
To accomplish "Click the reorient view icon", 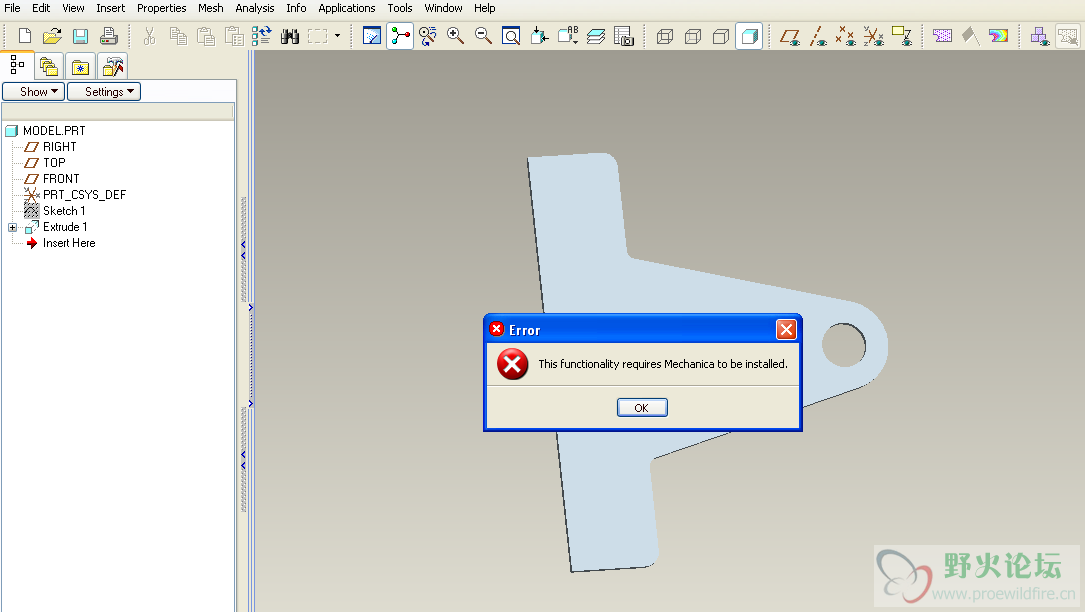I will point(539,36).
